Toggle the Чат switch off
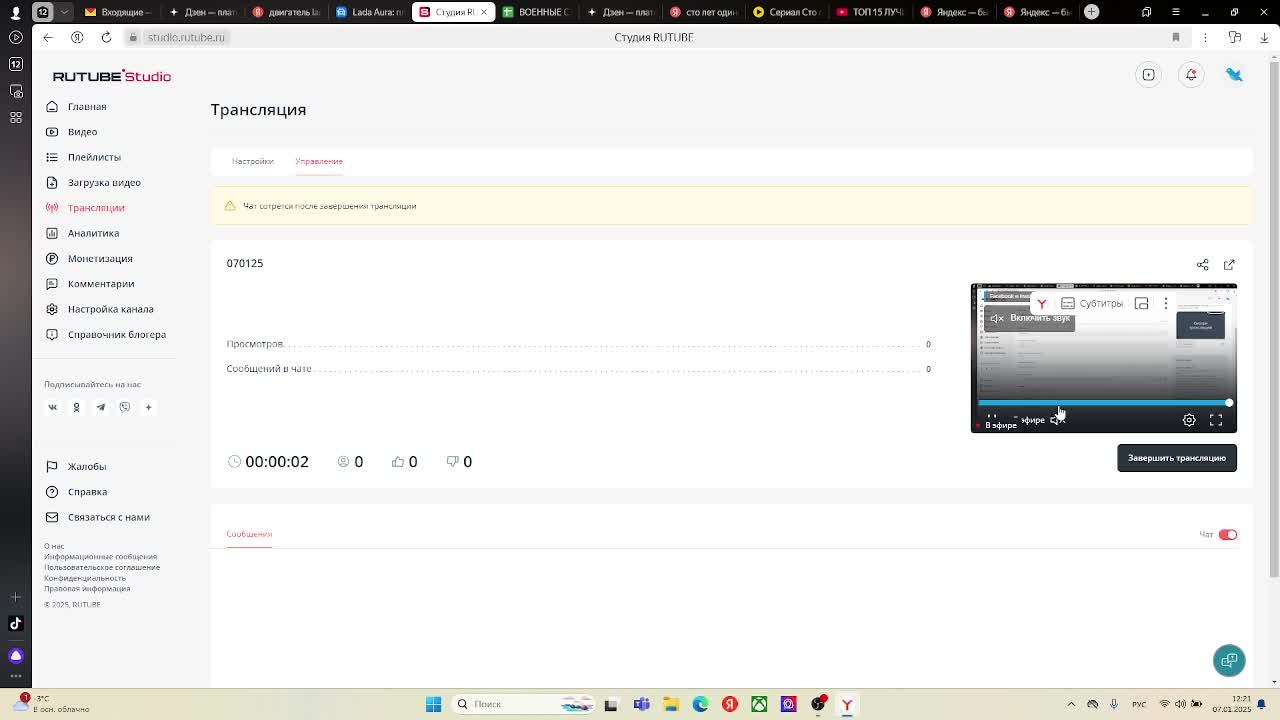The image size is (1280, 720). tap(1228, 535)
